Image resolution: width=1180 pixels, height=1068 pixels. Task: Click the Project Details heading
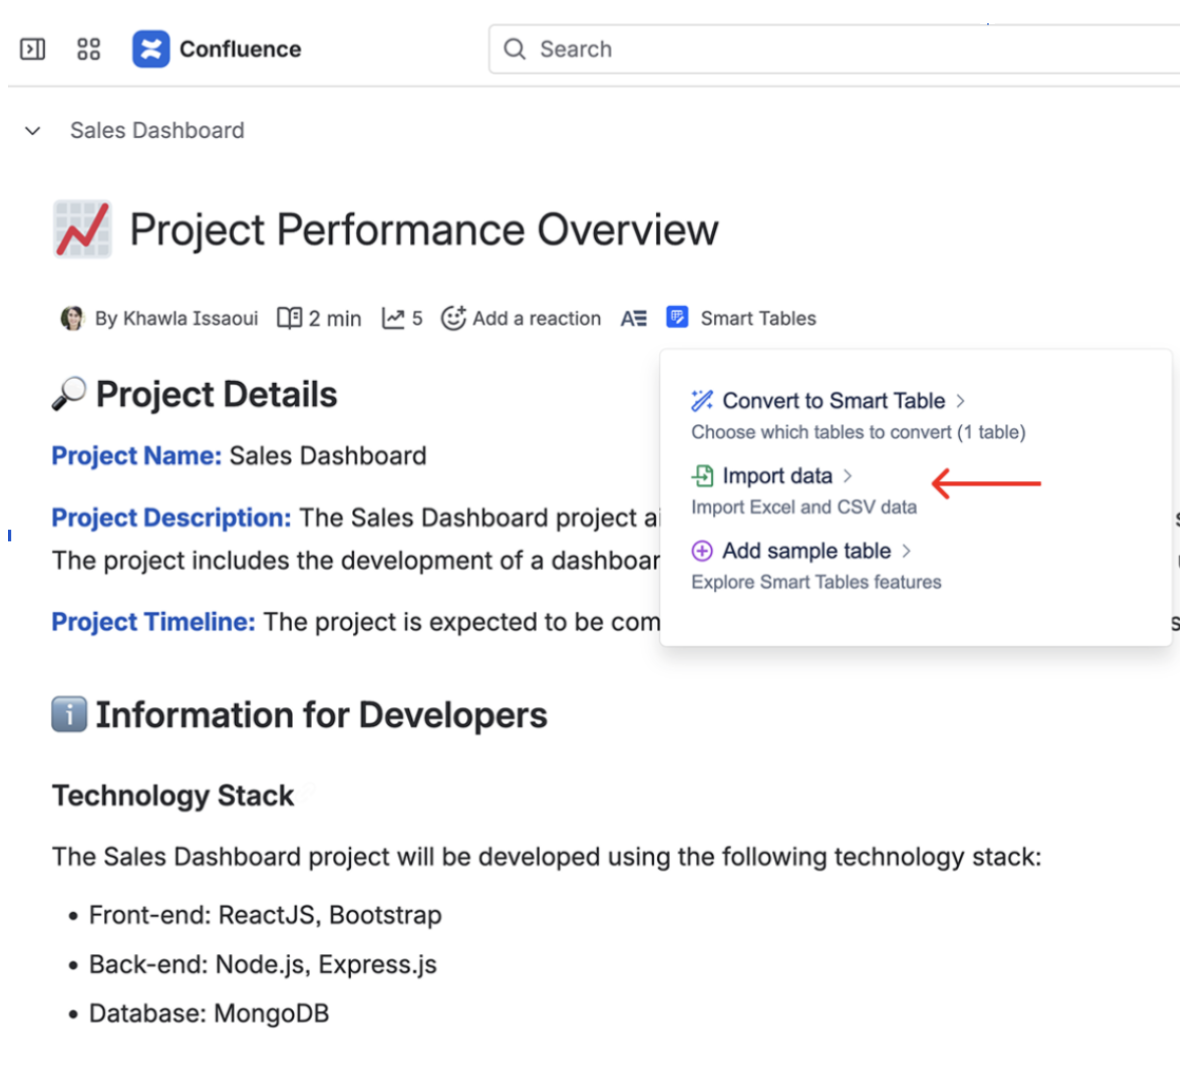(x=217, y=394)
